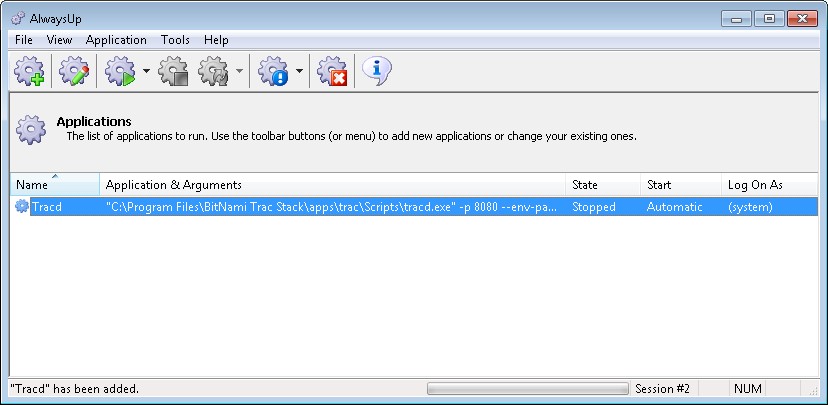Click the Add Application gear icon
This screenshot has width=828, height=405.
[29, 71]
